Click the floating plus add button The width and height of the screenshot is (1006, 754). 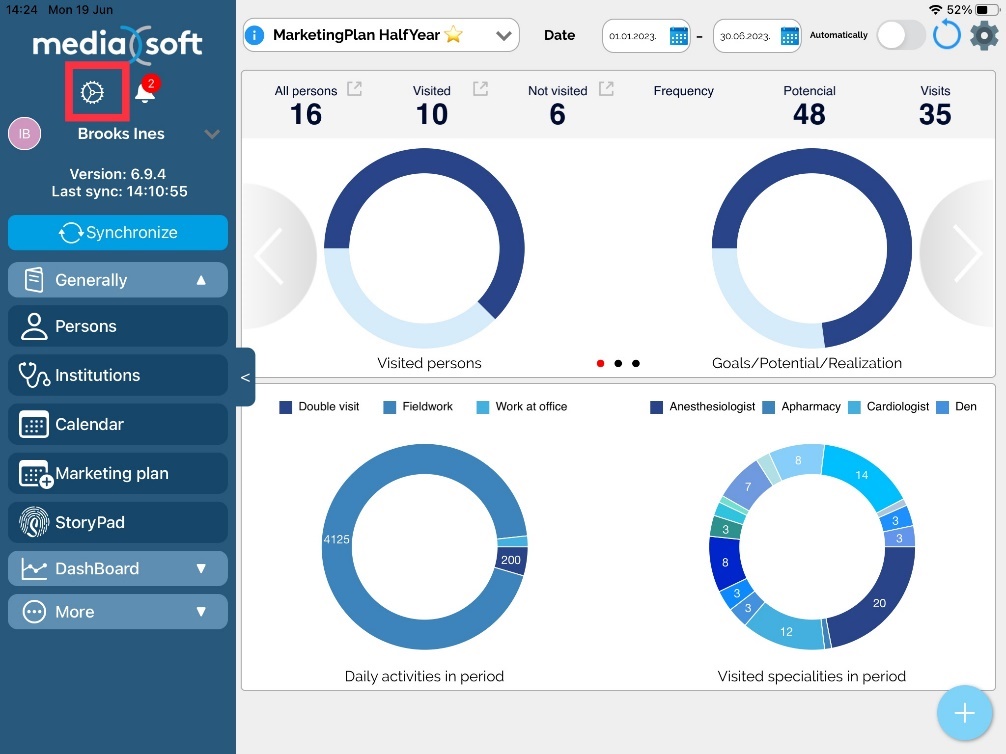click(964, 712)
